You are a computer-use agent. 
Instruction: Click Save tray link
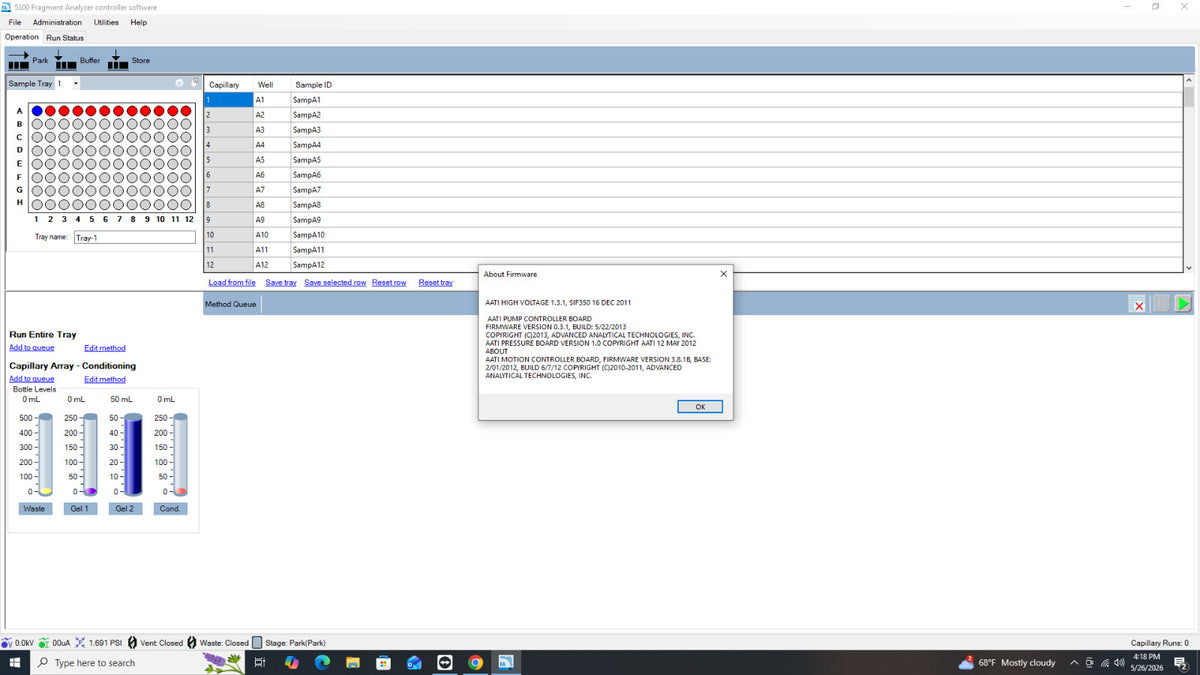point(281,283)
